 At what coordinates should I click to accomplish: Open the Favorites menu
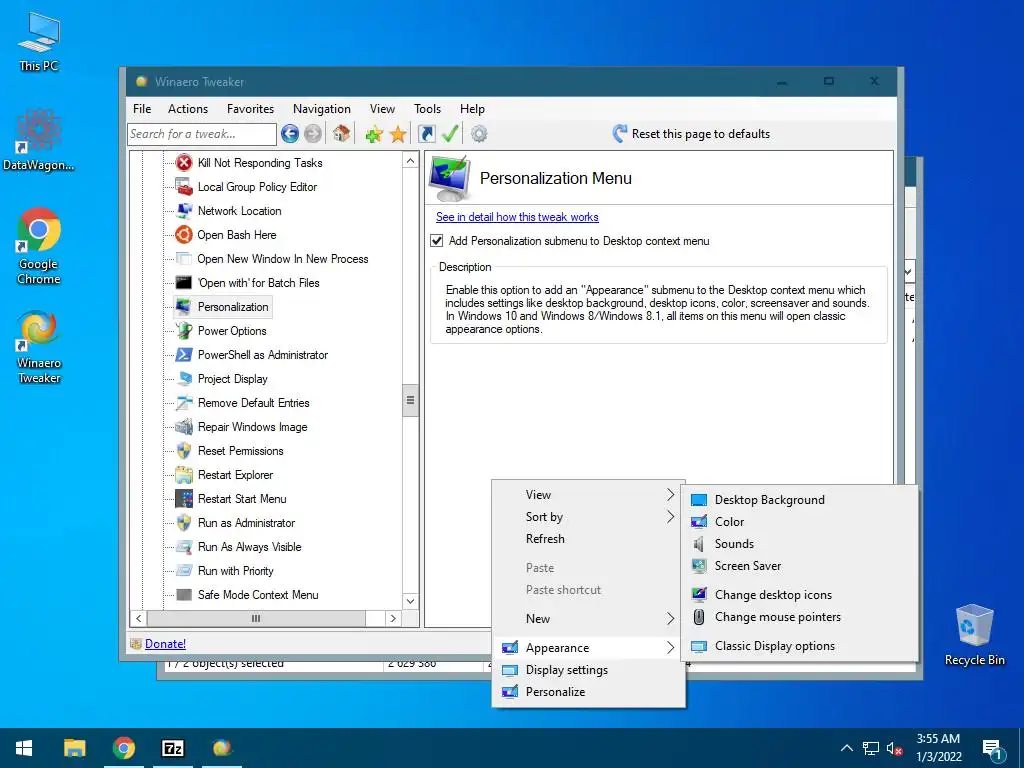(250, 109)
